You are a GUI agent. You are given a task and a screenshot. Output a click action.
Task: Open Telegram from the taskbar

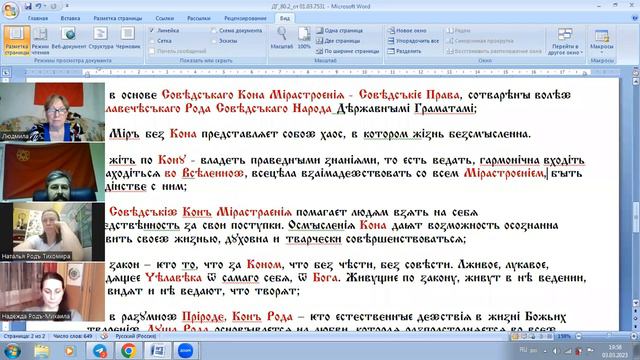(x=100, y=351)
